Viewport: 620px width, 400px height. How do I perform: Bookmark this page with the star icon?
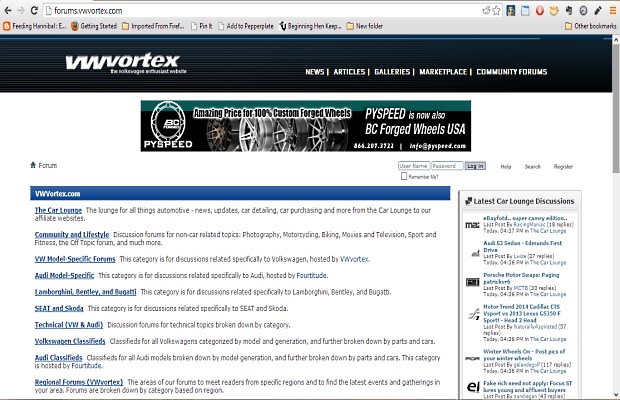point(497,11)
